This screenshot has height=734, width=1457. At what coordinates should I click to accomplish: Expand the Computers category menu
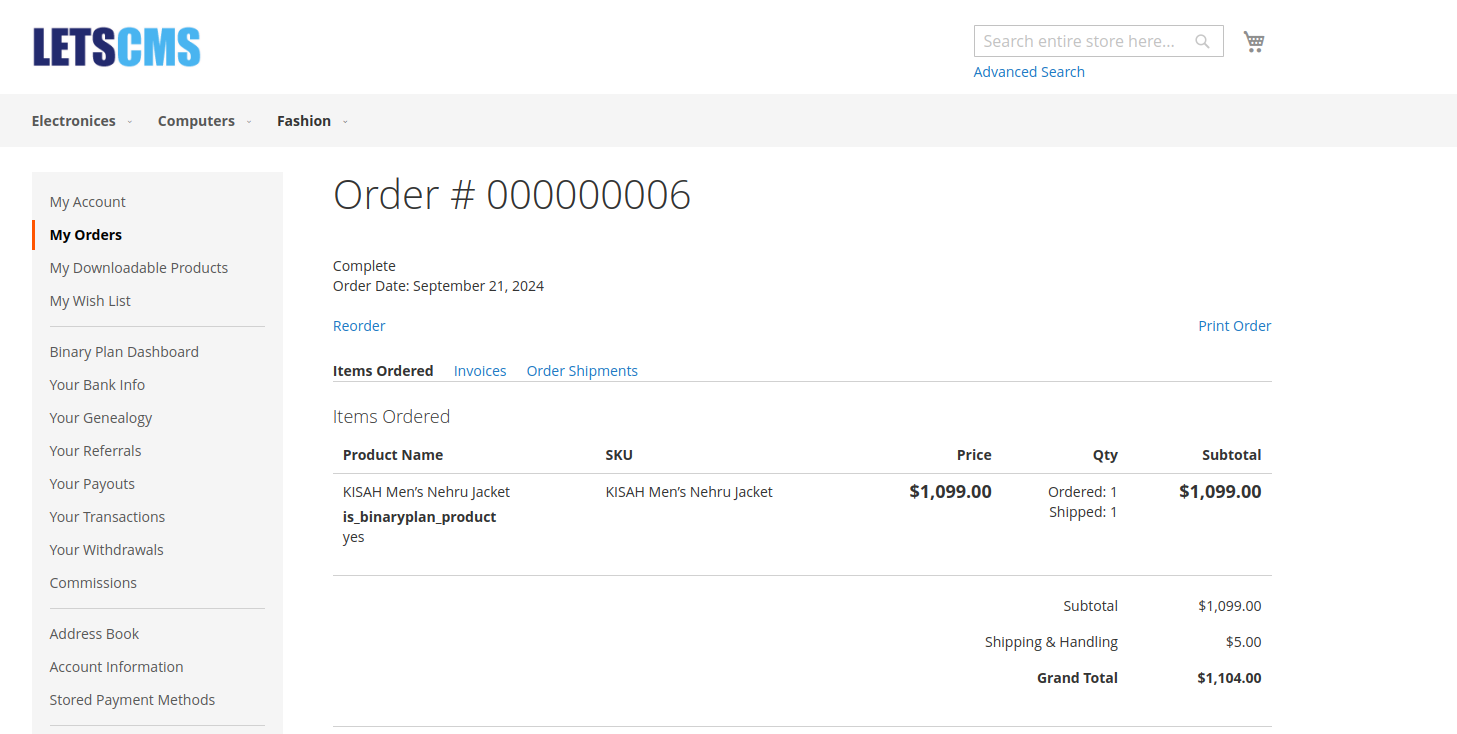(196, 120)
